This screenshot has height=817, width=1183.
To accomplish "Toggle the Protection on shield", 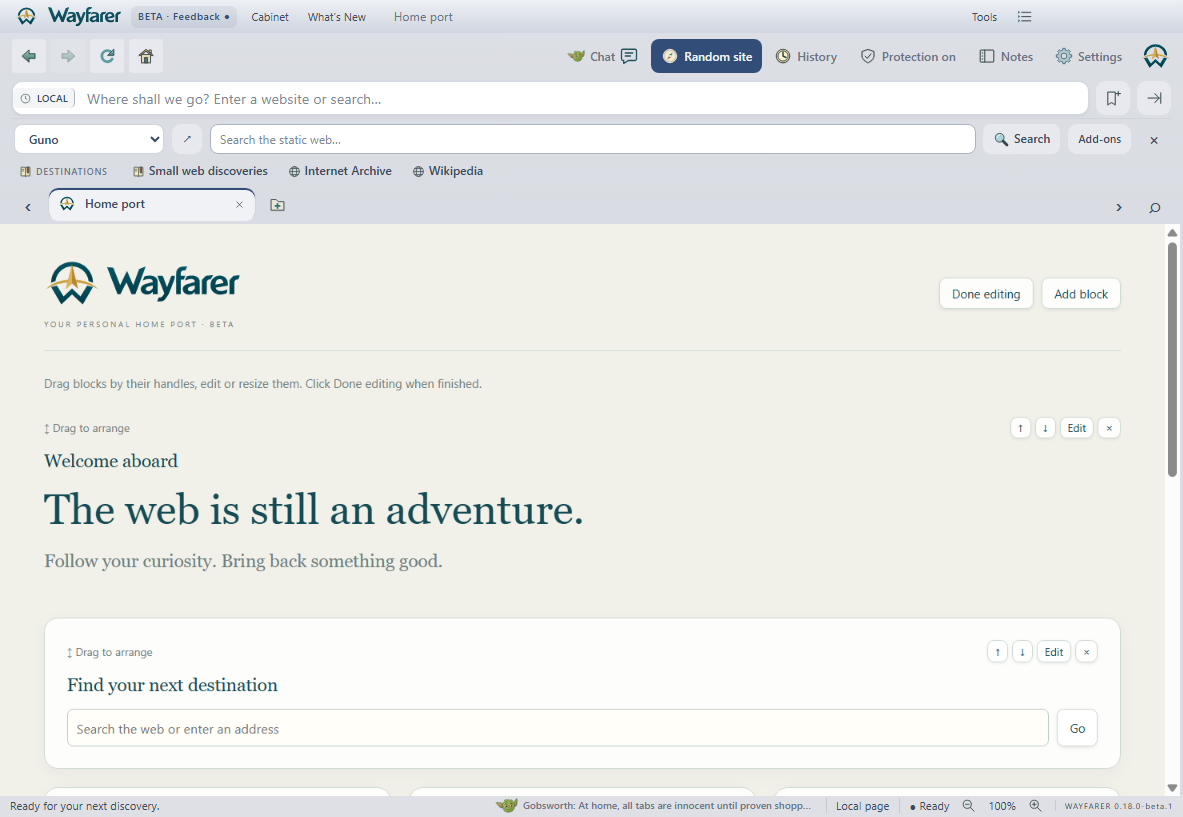I will point(908,57).
